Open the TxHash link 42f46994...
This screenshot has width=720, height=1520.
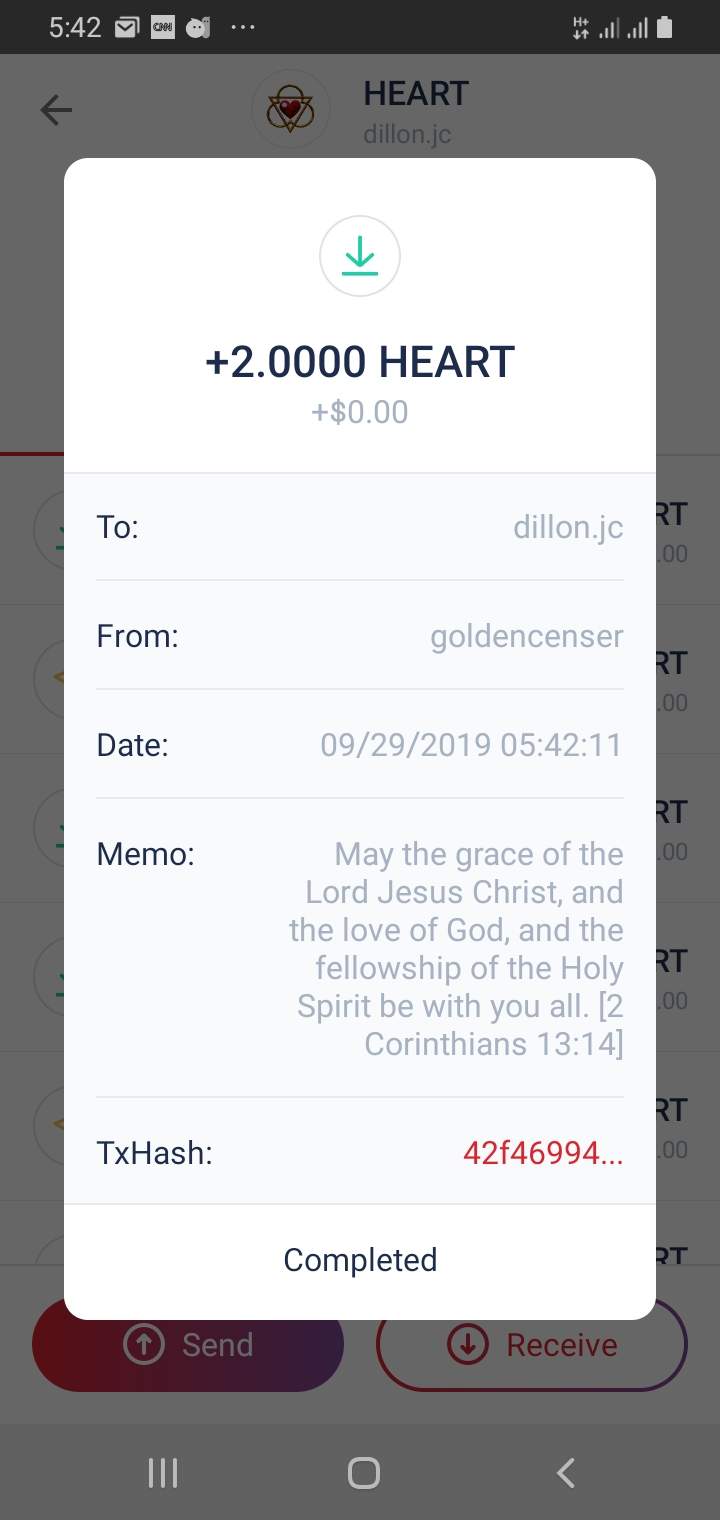[542, 1153]
